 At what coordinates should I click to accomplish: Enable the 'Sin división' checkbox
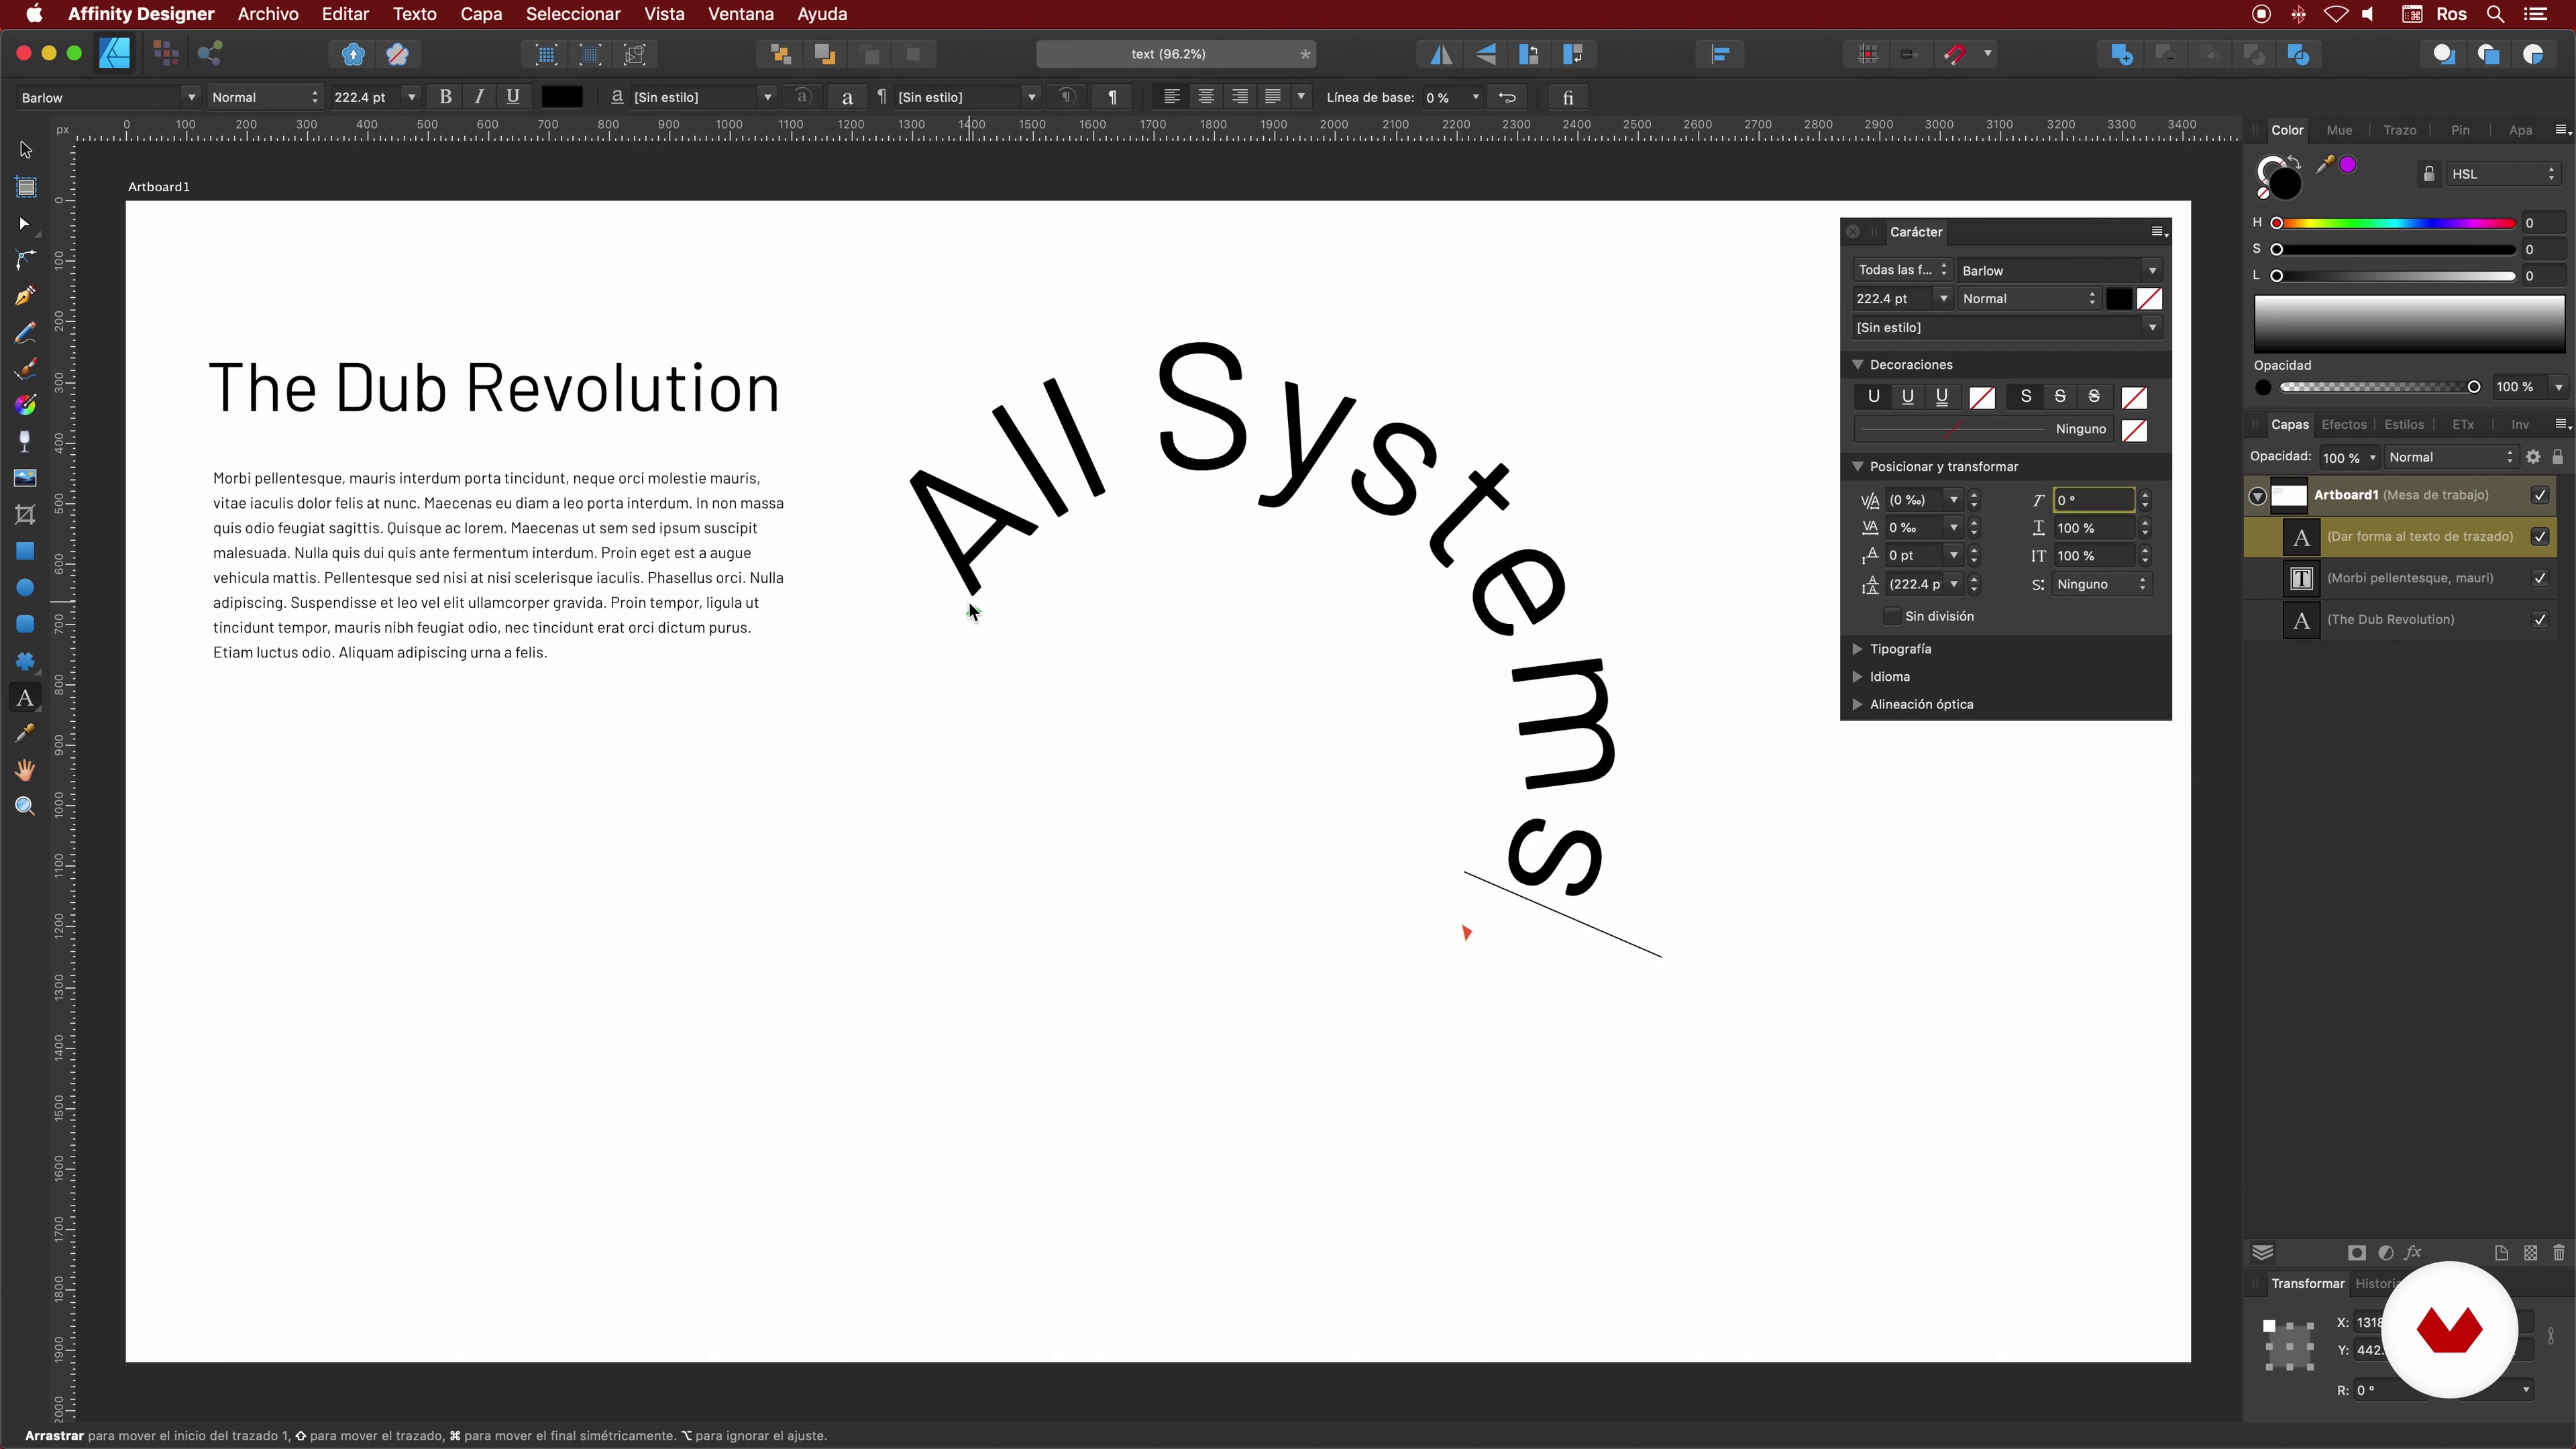(1892, 616)
